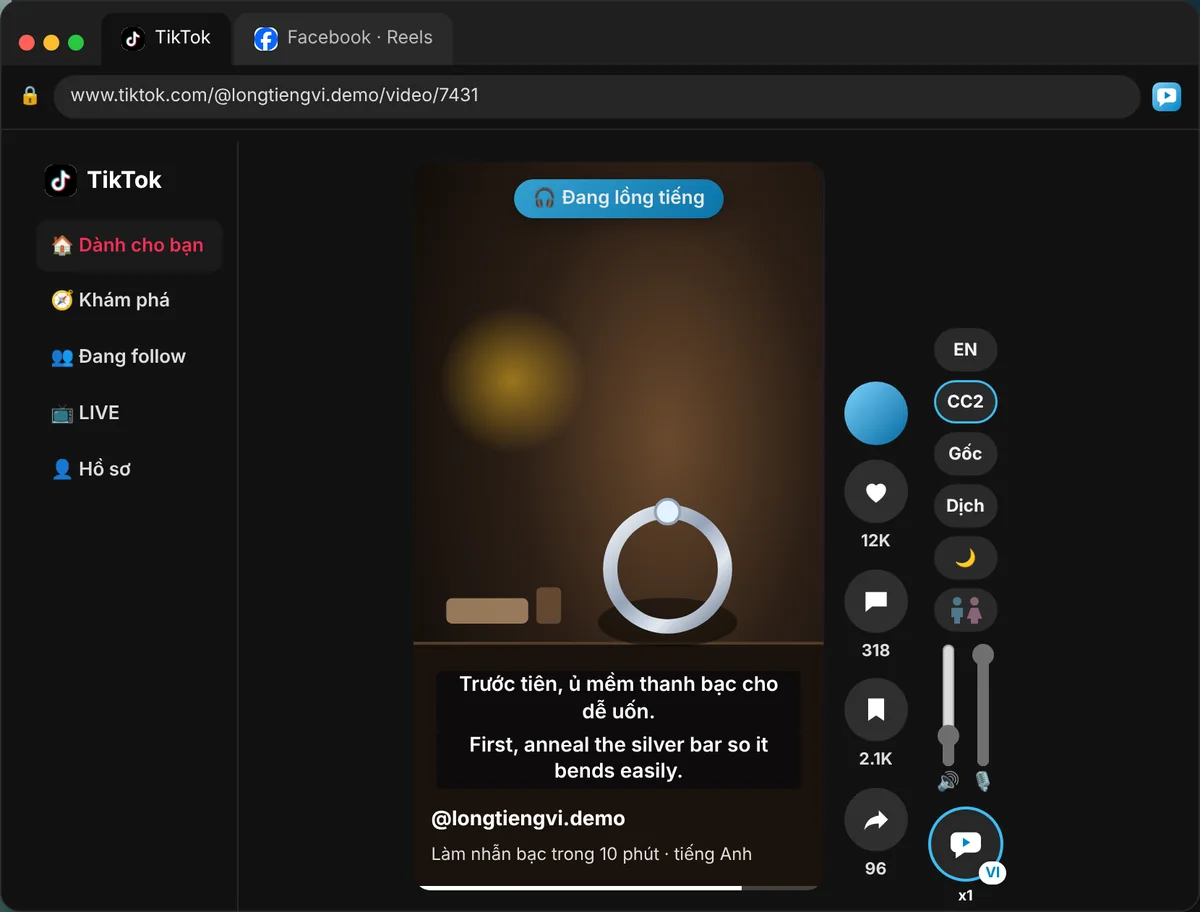This screenshot has height=912, width=1200.
Task: Adjust the speaker volume slider
Action: 948,706
